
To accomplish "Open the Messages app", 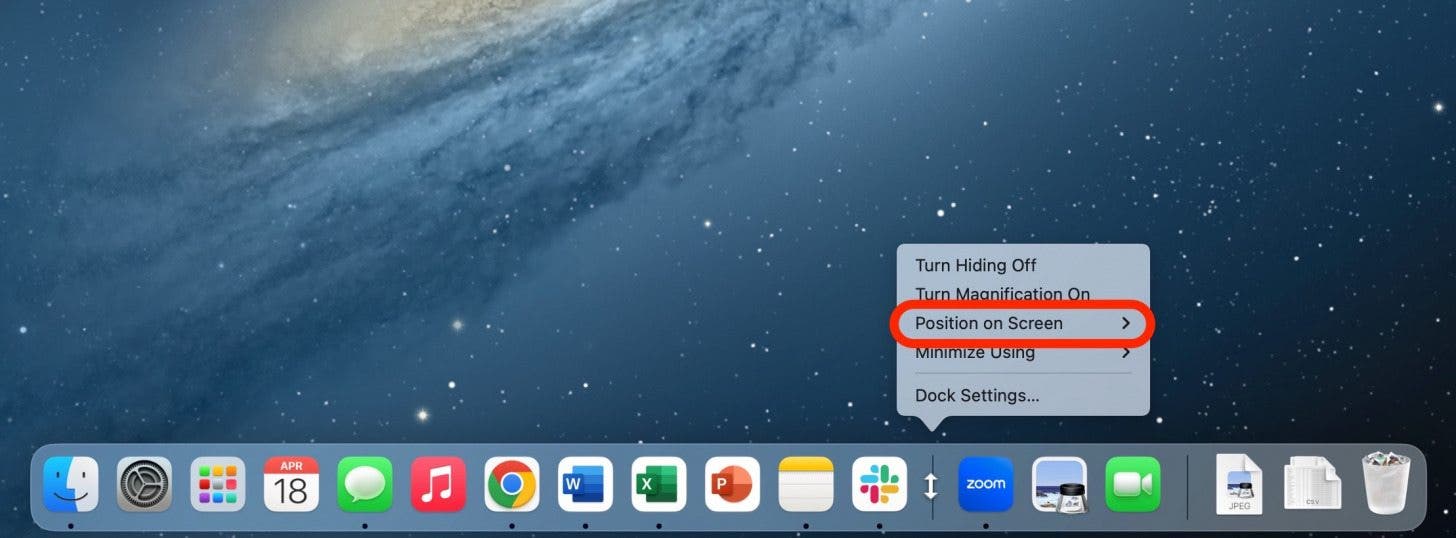I will coord(364,485).
